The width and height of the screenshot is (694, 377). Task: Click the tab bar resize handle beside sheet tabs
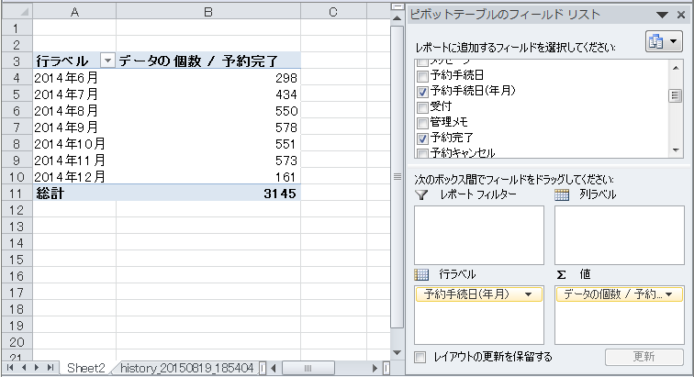(263, 368)
